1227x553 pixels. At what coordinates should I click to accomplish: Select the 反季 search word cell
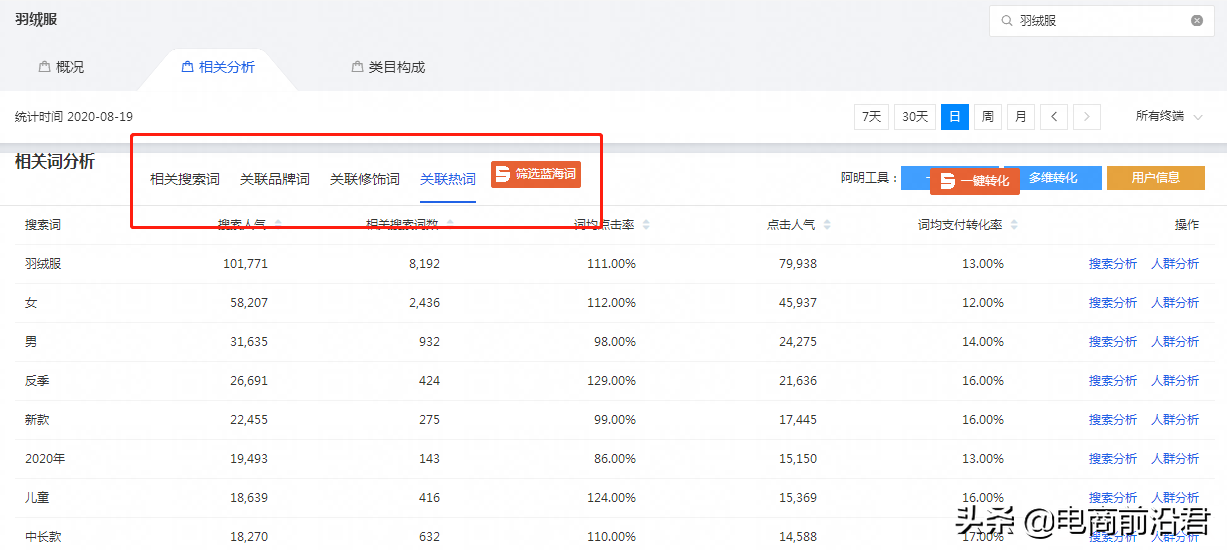(37, 381)
